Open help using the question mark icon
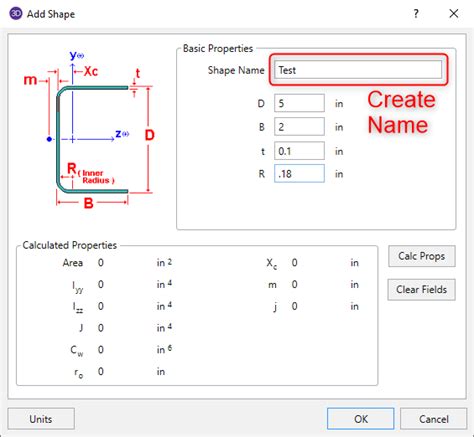The width and height of the screenshot is (474, 437). 416,14
